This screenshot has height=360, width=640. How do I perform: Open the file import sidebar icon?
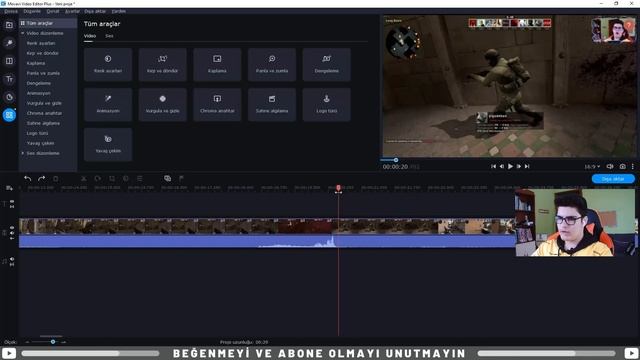pos(9,25)
